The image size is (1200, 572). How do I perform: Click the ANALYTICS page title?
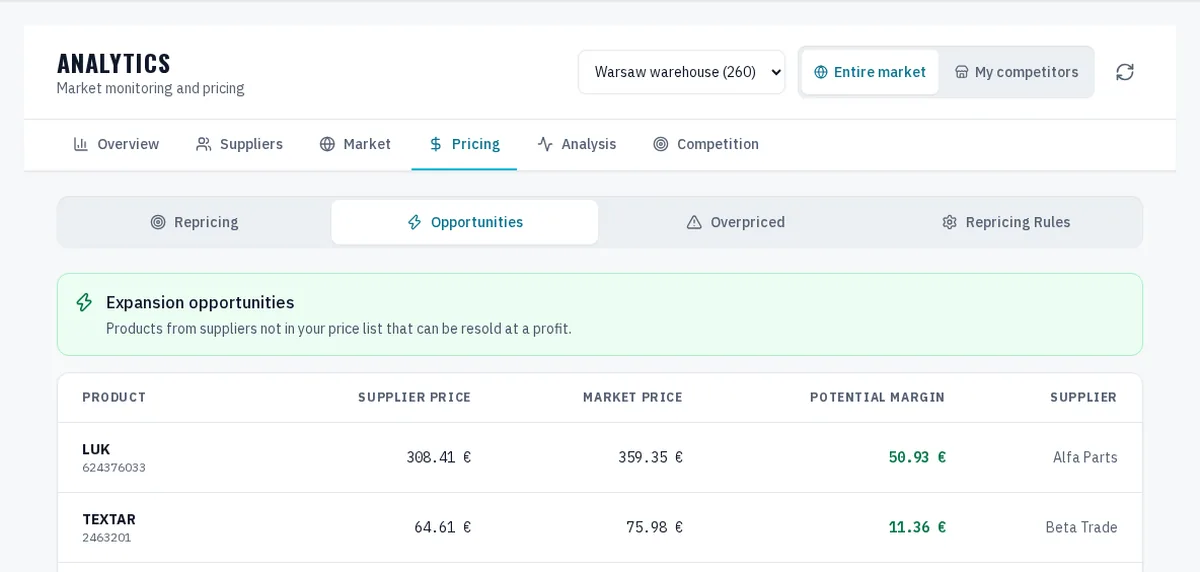[x=114, y=63]
